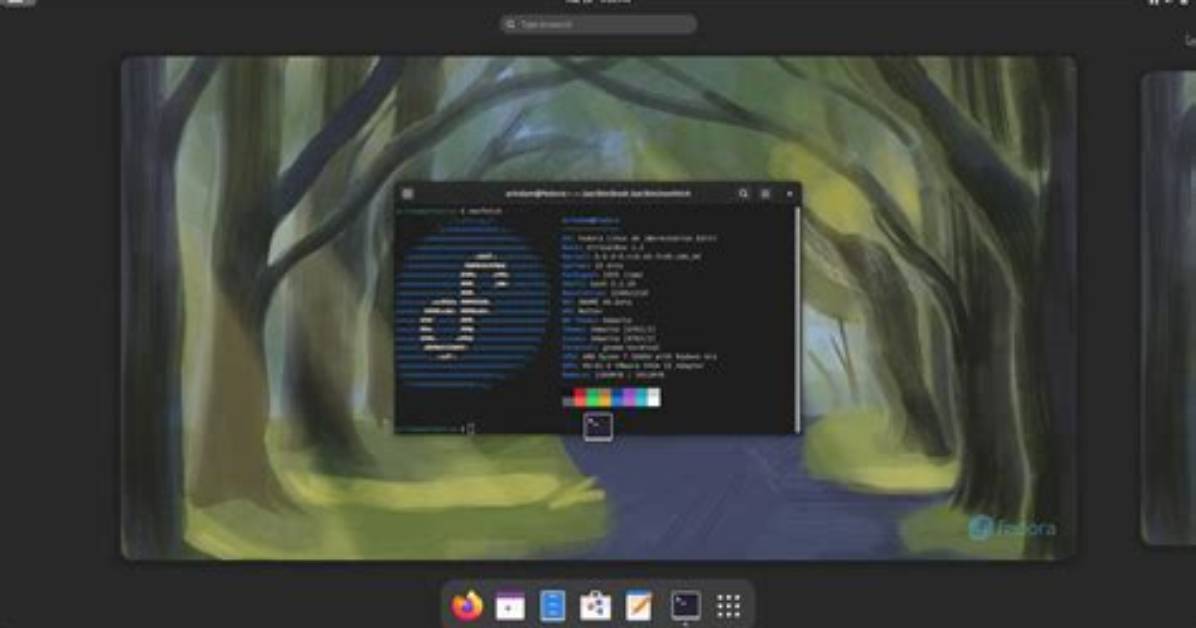
Task: Show all applications grid
Action: pyautogui.click(x=728, y=607)
